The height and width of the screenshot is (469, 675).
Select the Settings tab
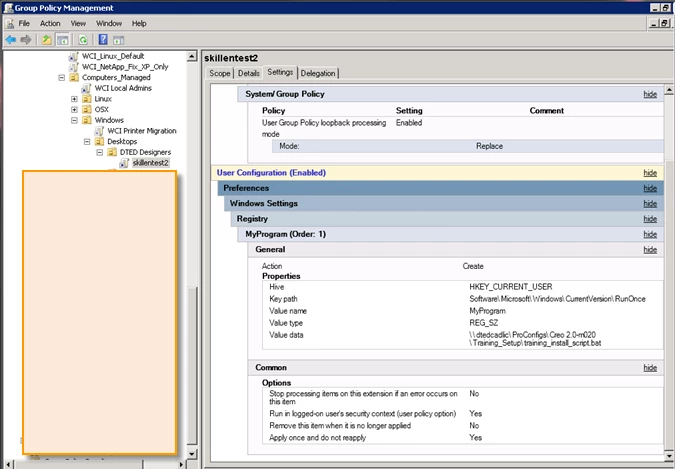click(x=280, y=72)
